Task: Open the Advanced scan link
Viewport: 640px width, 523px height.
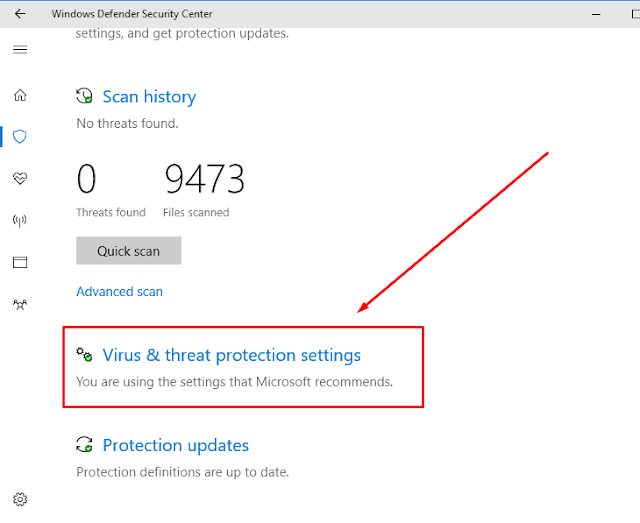Action: click(x=120, y=292)
